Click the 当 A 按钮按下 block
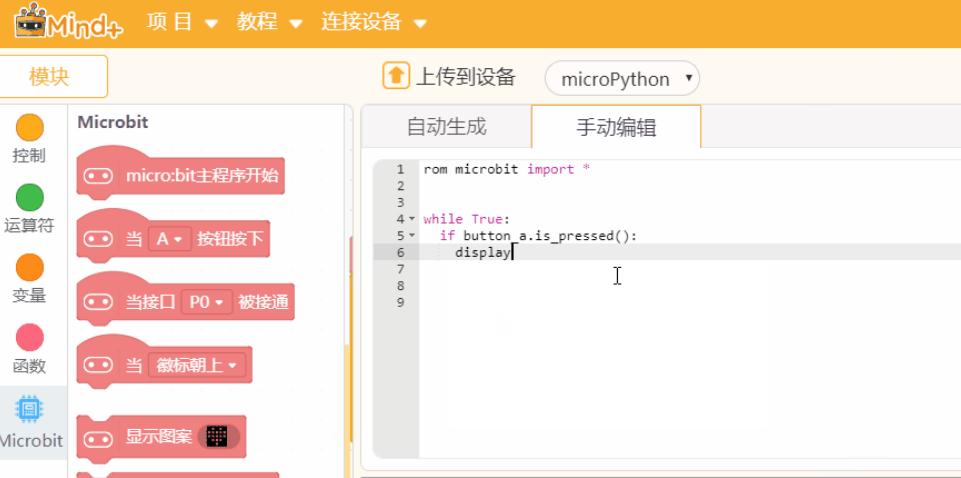 point(173,238)
